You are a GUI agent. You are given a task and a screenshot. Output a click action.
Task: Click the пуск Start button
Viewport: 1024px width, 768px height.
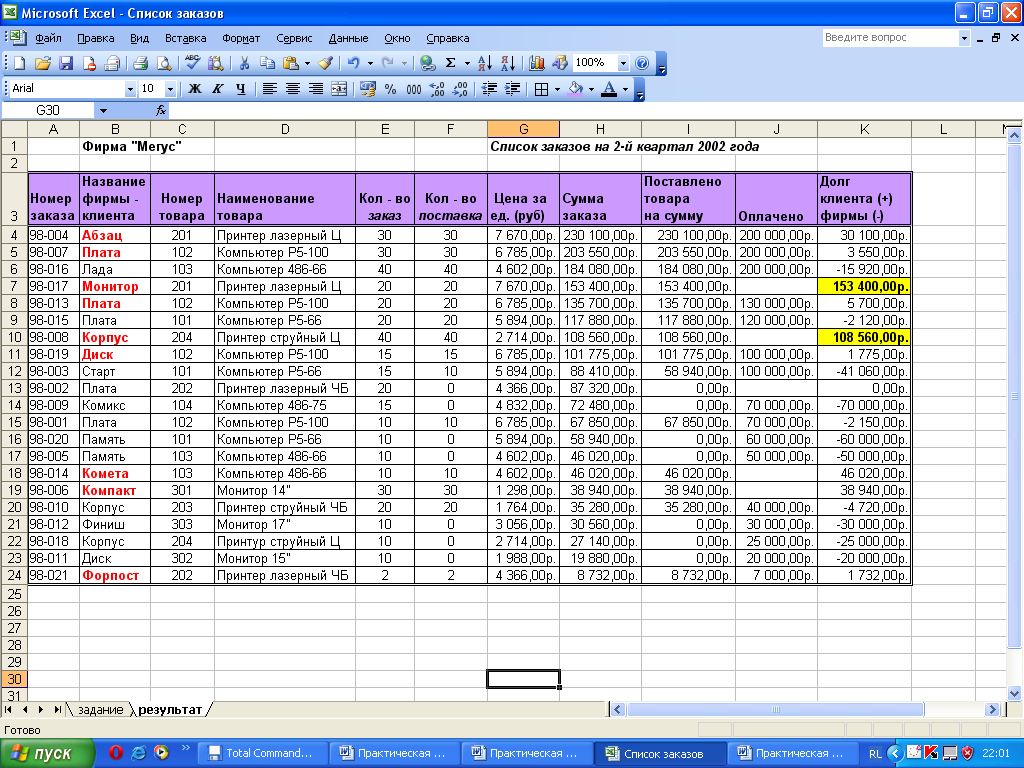point(47,754)
